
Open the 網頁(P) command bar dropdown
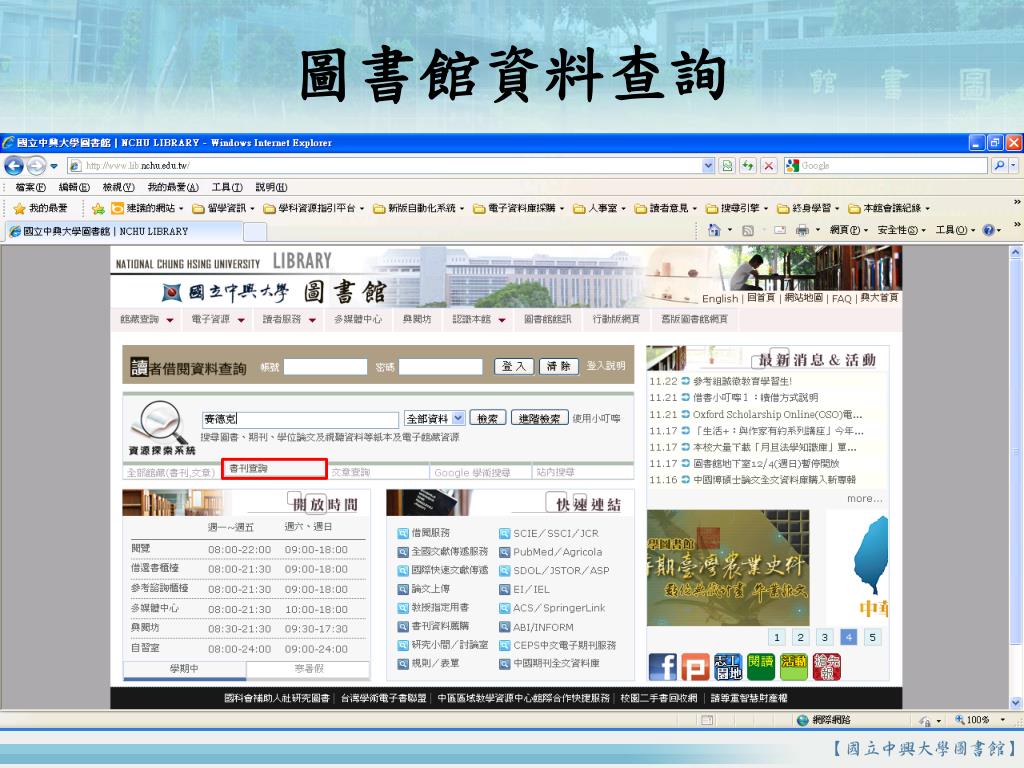[x=849, y=230]
